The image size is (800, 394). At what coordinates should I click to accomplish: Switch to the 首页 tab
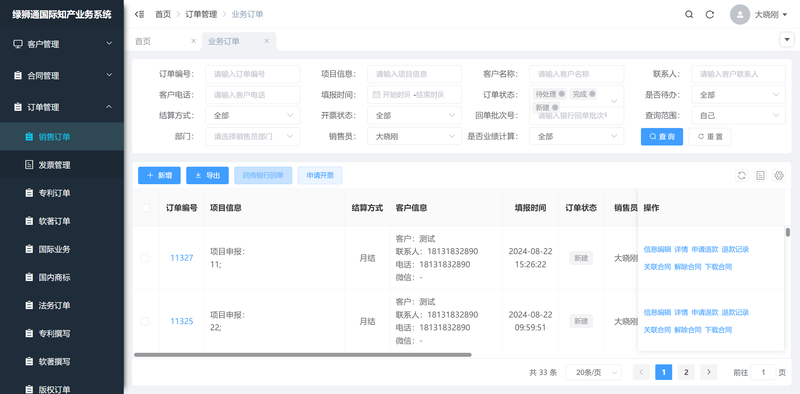(x=143, y=41)
